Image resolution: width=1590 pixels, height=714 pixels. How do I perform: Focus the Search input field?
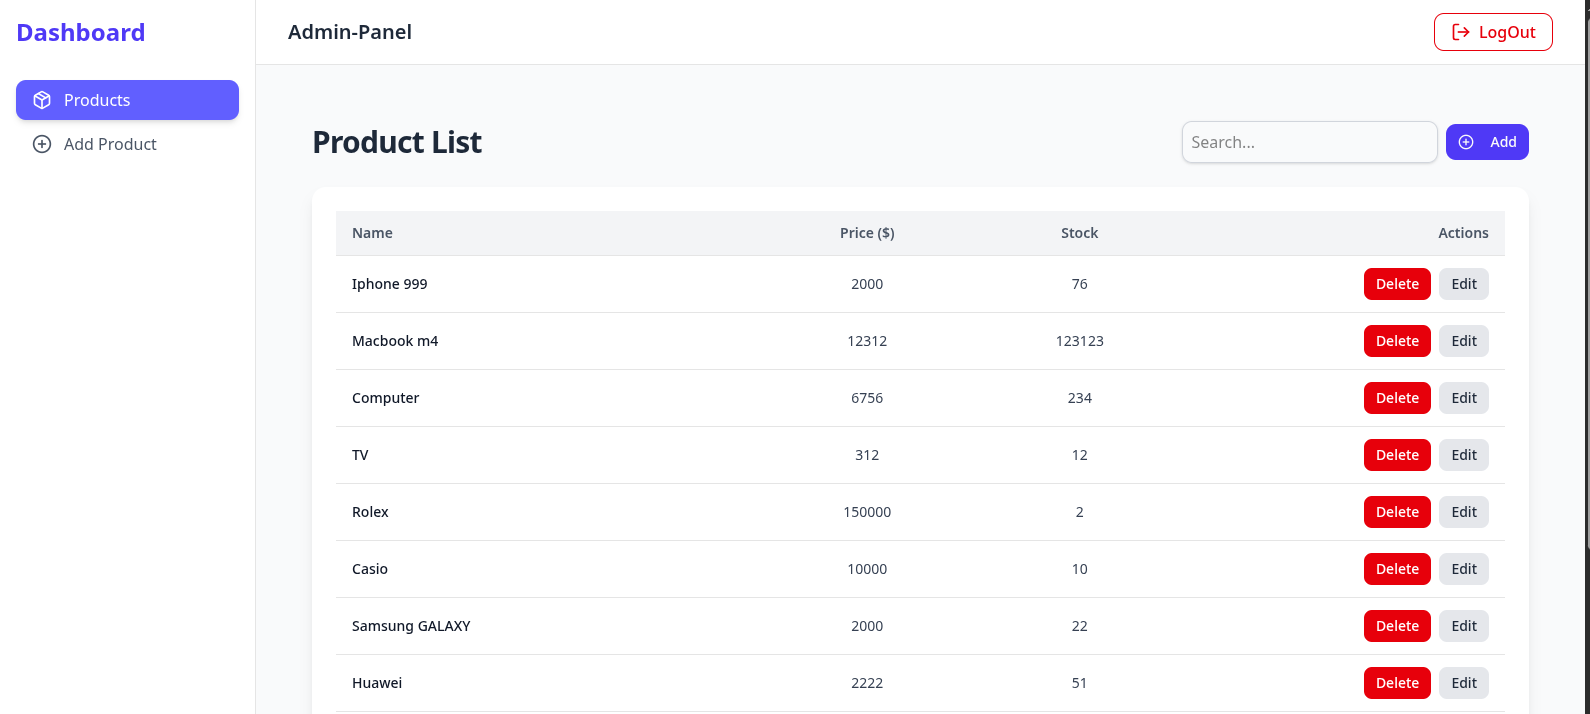point(1308,142)
